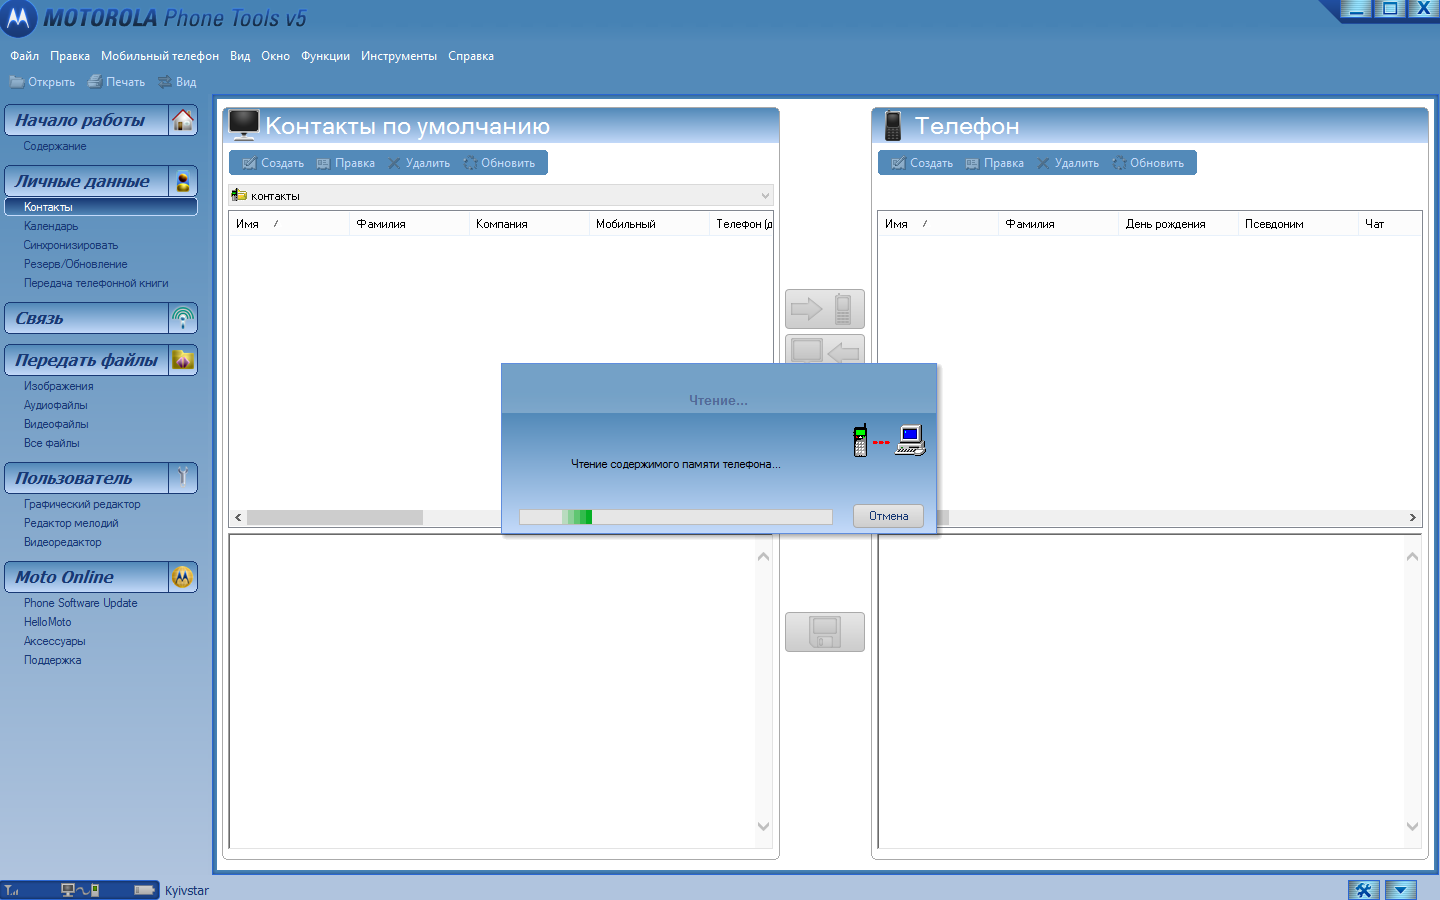Click the person icon beside Личные данные
Screen dimensions: 1440x900
183,181
